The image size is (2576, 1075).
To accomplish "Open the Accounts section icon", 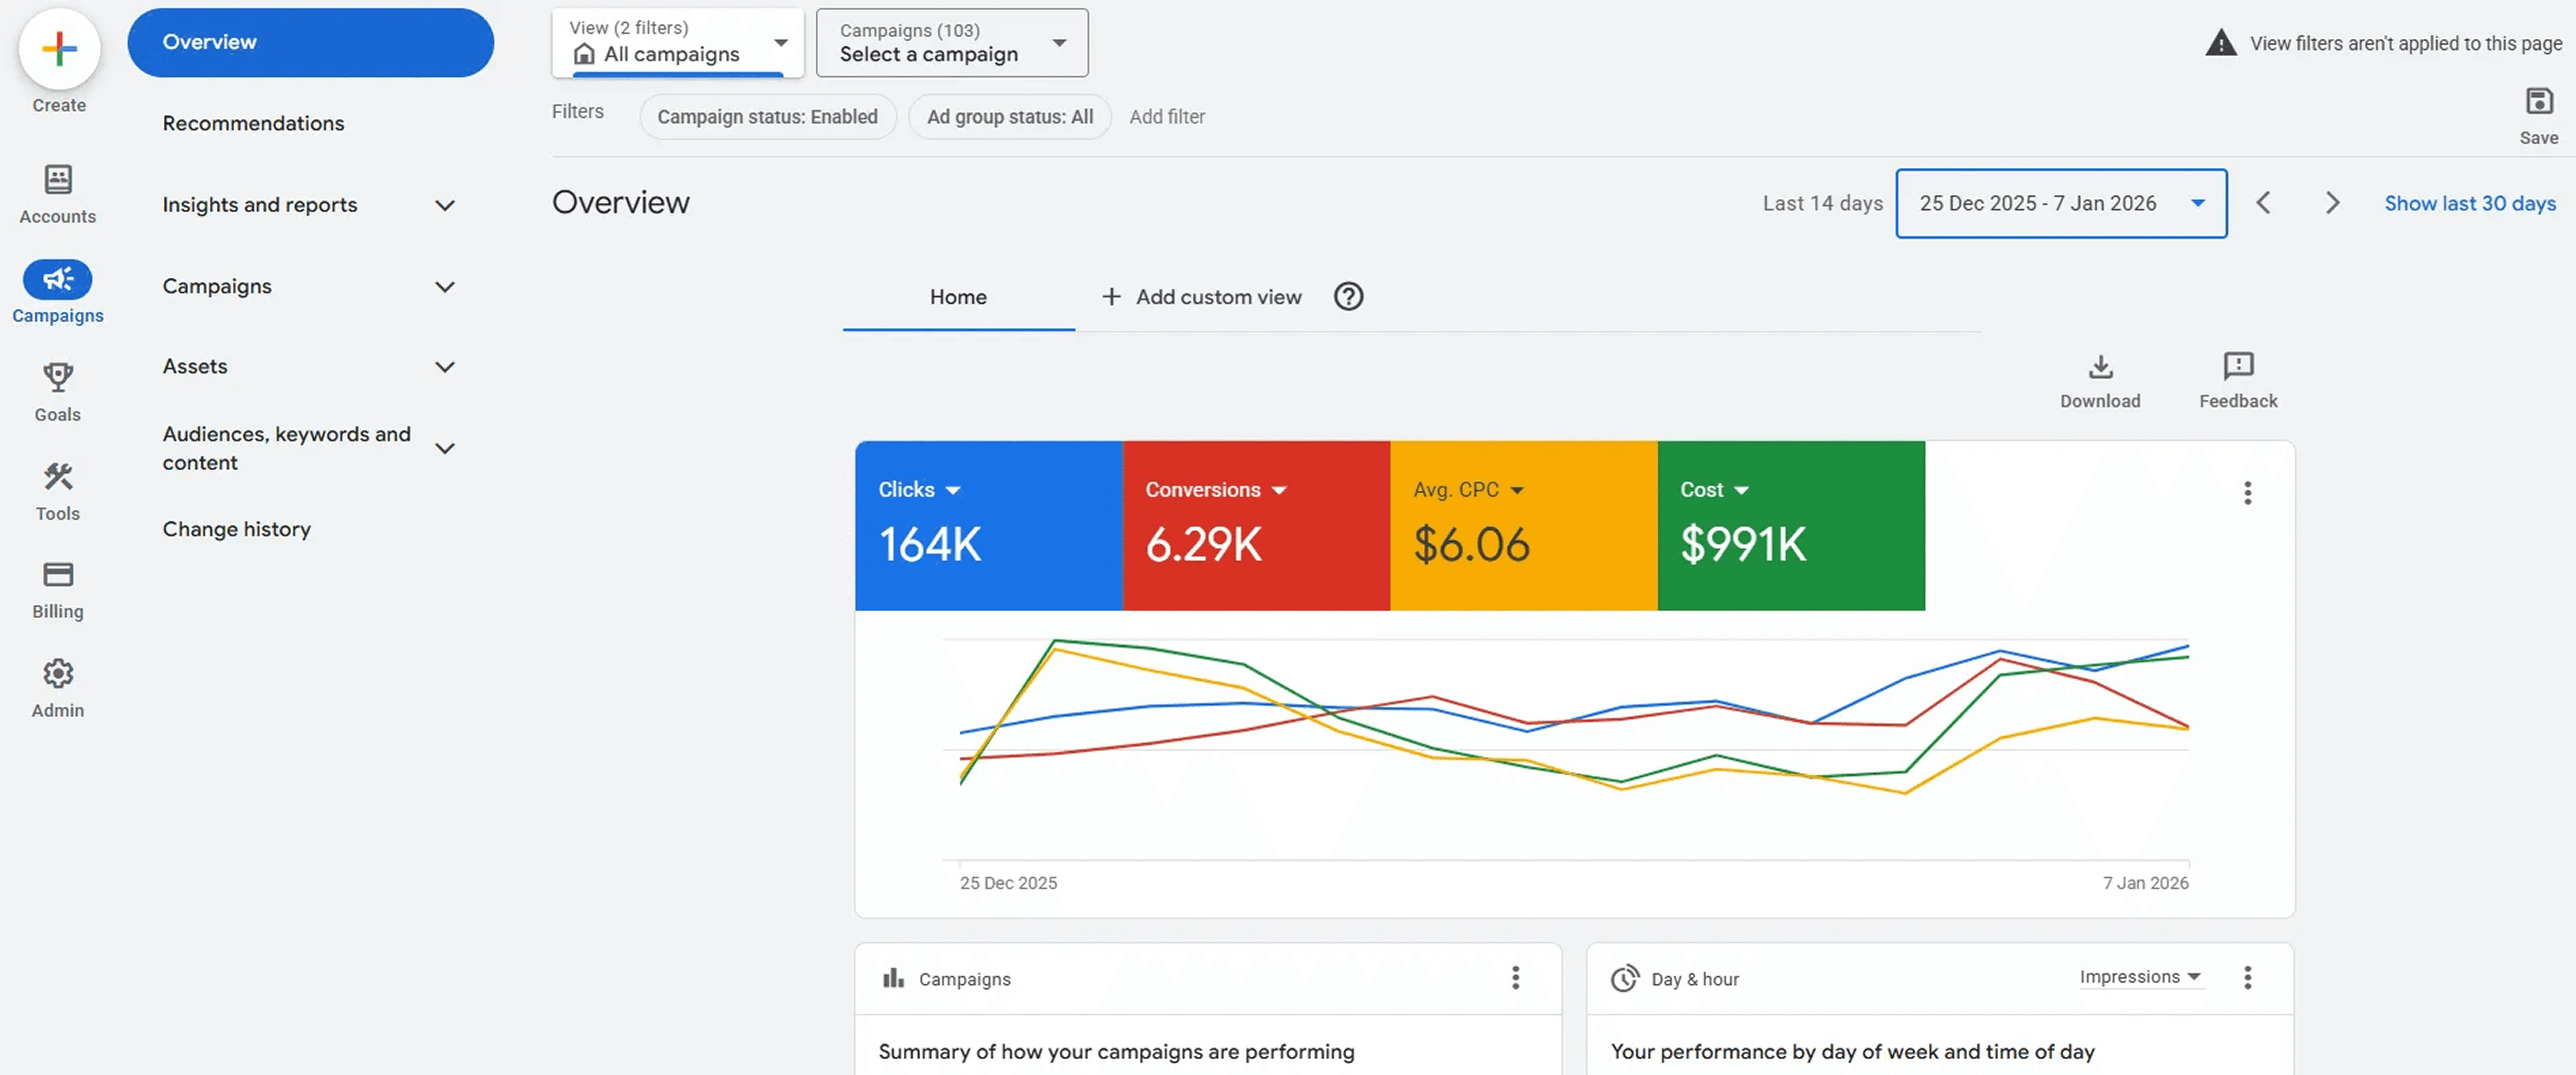I will pos(58,180).
